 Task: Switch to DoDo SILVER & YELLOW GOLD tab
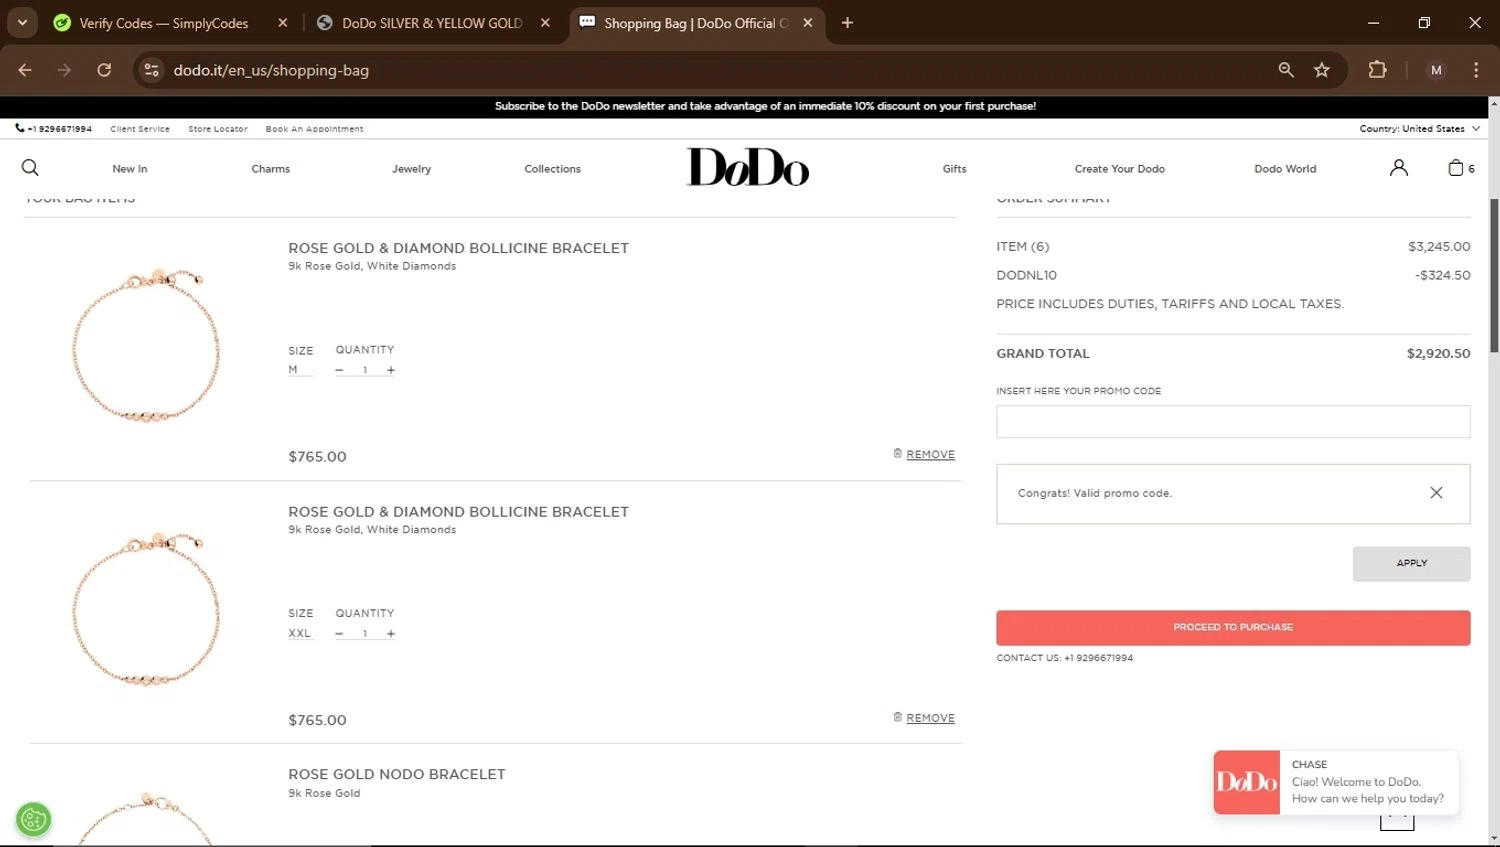pos(432,23)
